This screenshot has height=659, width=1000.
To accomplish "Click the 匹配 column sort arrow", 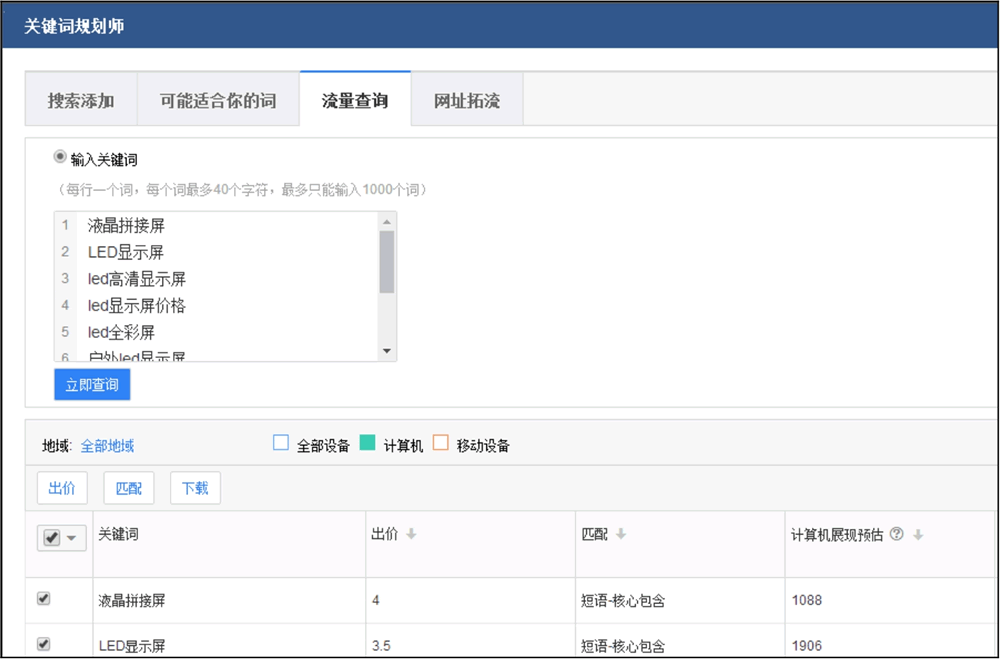I will (621, 535).
